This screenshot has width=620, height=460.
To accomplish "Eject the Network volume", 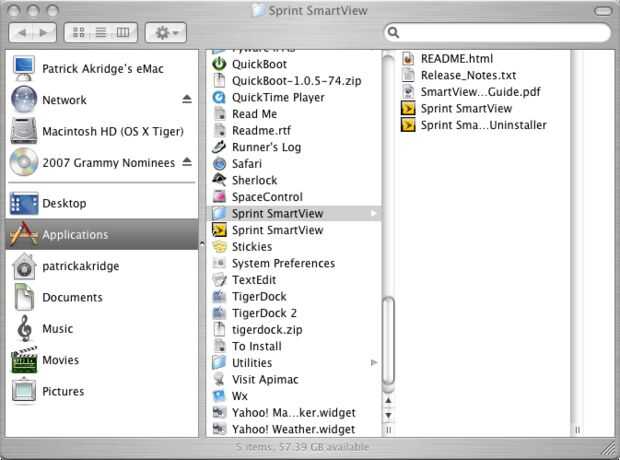I will 187,99.
